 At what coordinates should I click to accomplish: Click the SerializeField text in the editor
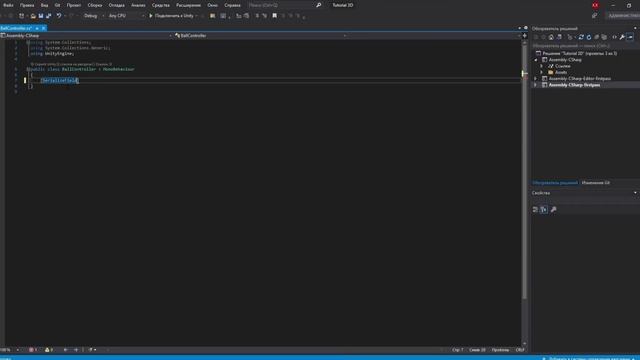(60, 80)
